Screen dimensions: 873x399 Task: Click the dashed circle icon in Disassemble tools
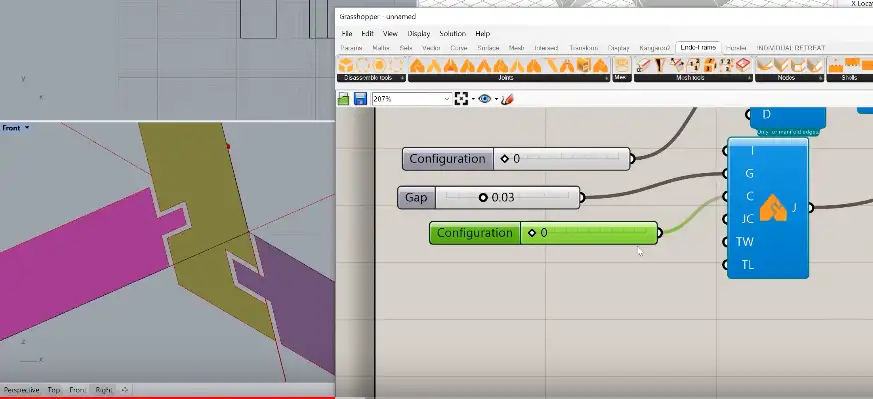point(362,65)
